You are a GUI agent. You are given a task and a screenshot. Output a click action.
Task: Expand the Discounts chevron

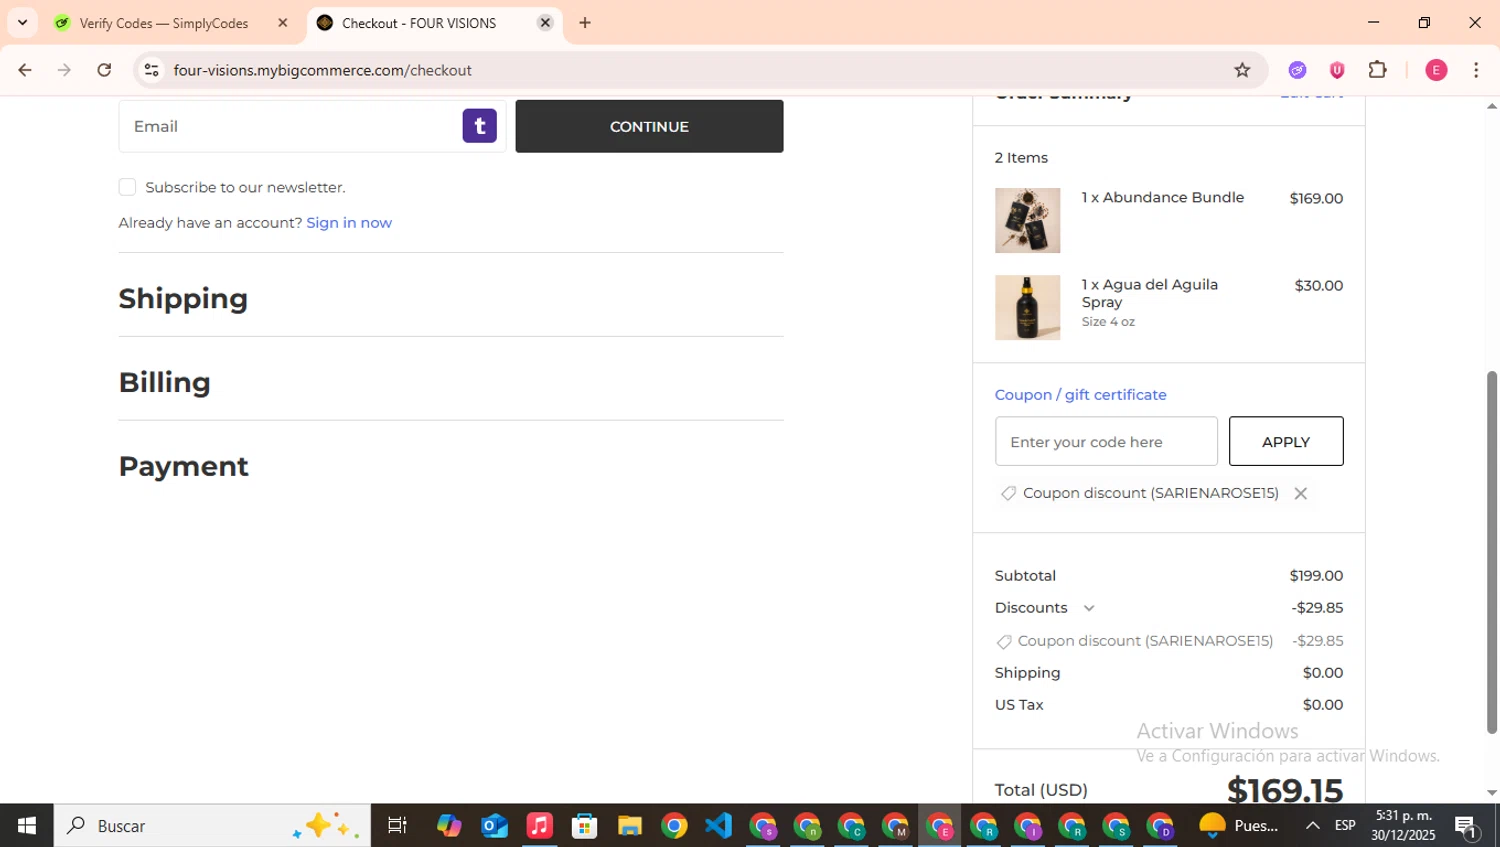[x=1089, y=608]
